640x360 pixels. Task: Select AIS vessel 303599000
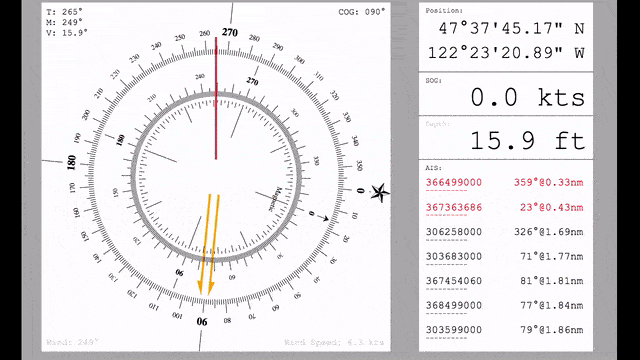point(504,330)
